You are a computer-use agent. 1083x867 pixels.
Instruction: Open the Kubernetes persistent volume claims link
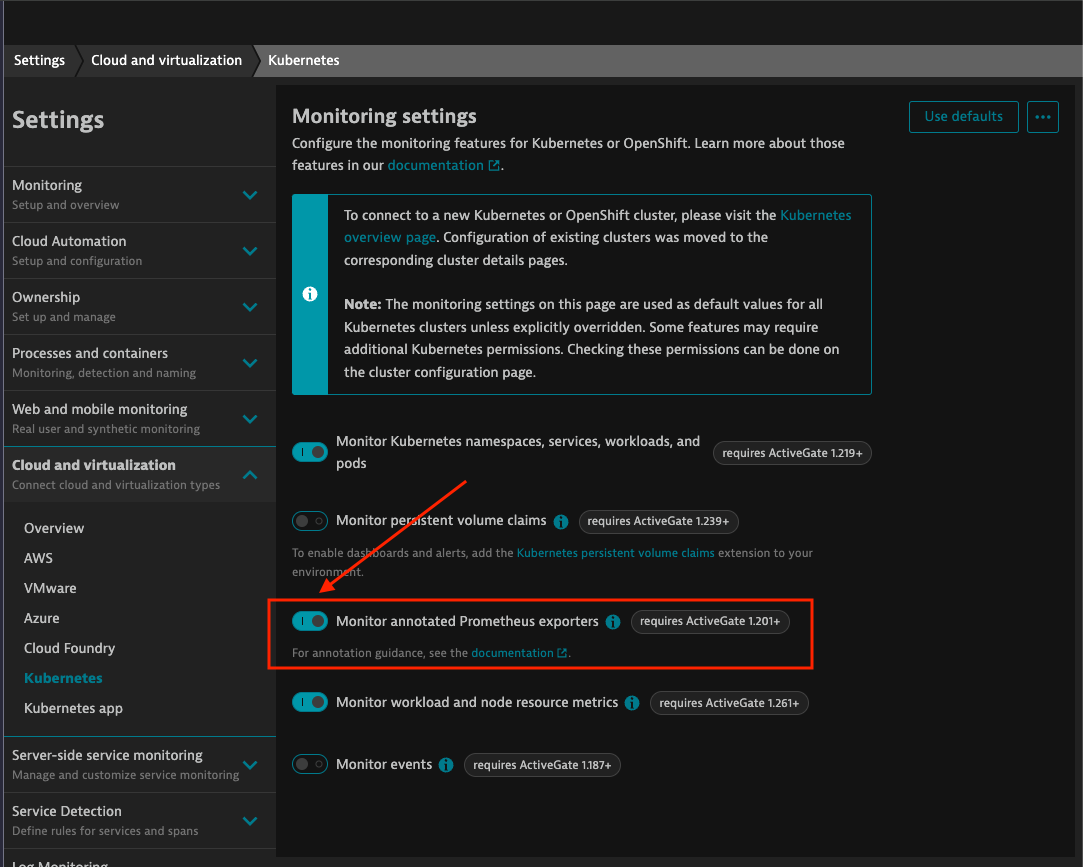coord(615,553)
